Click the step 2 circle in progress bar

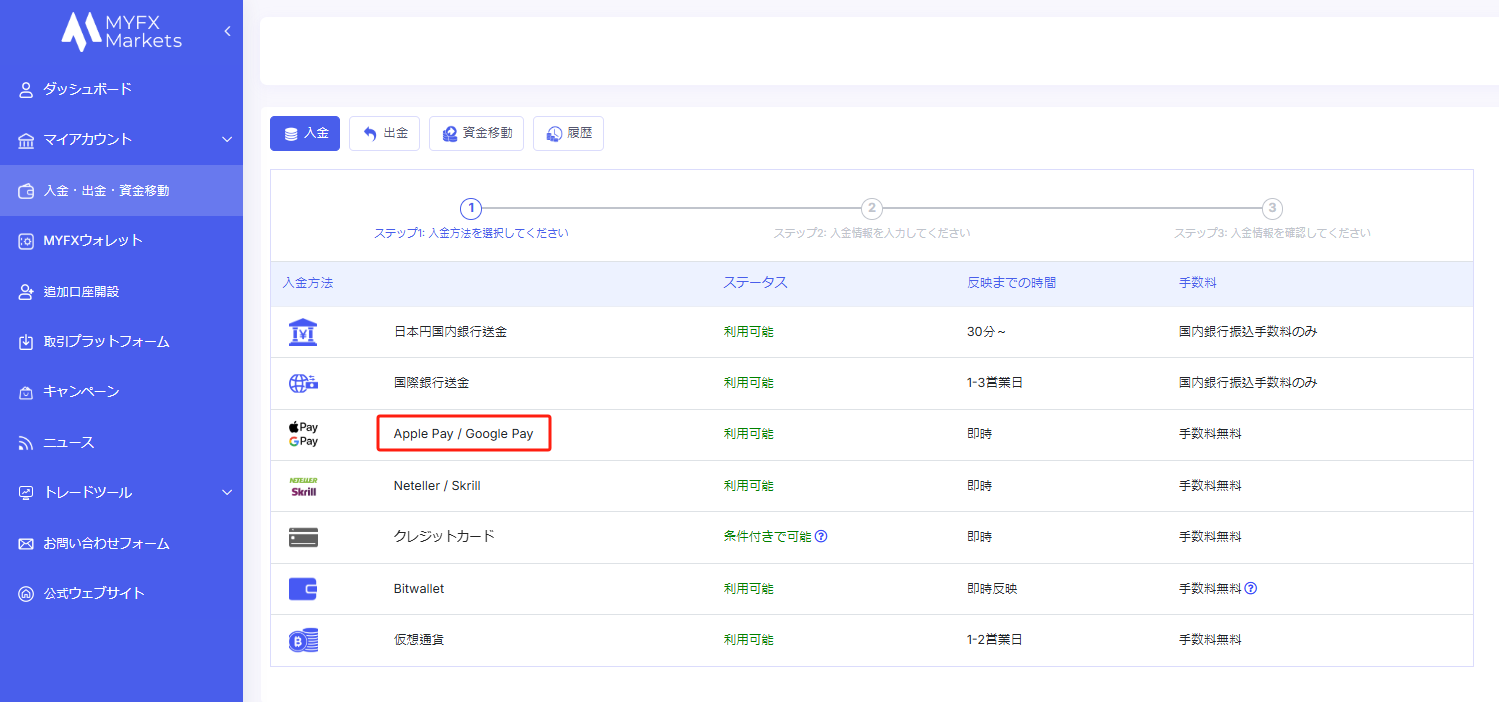click(x=872, y=208)
